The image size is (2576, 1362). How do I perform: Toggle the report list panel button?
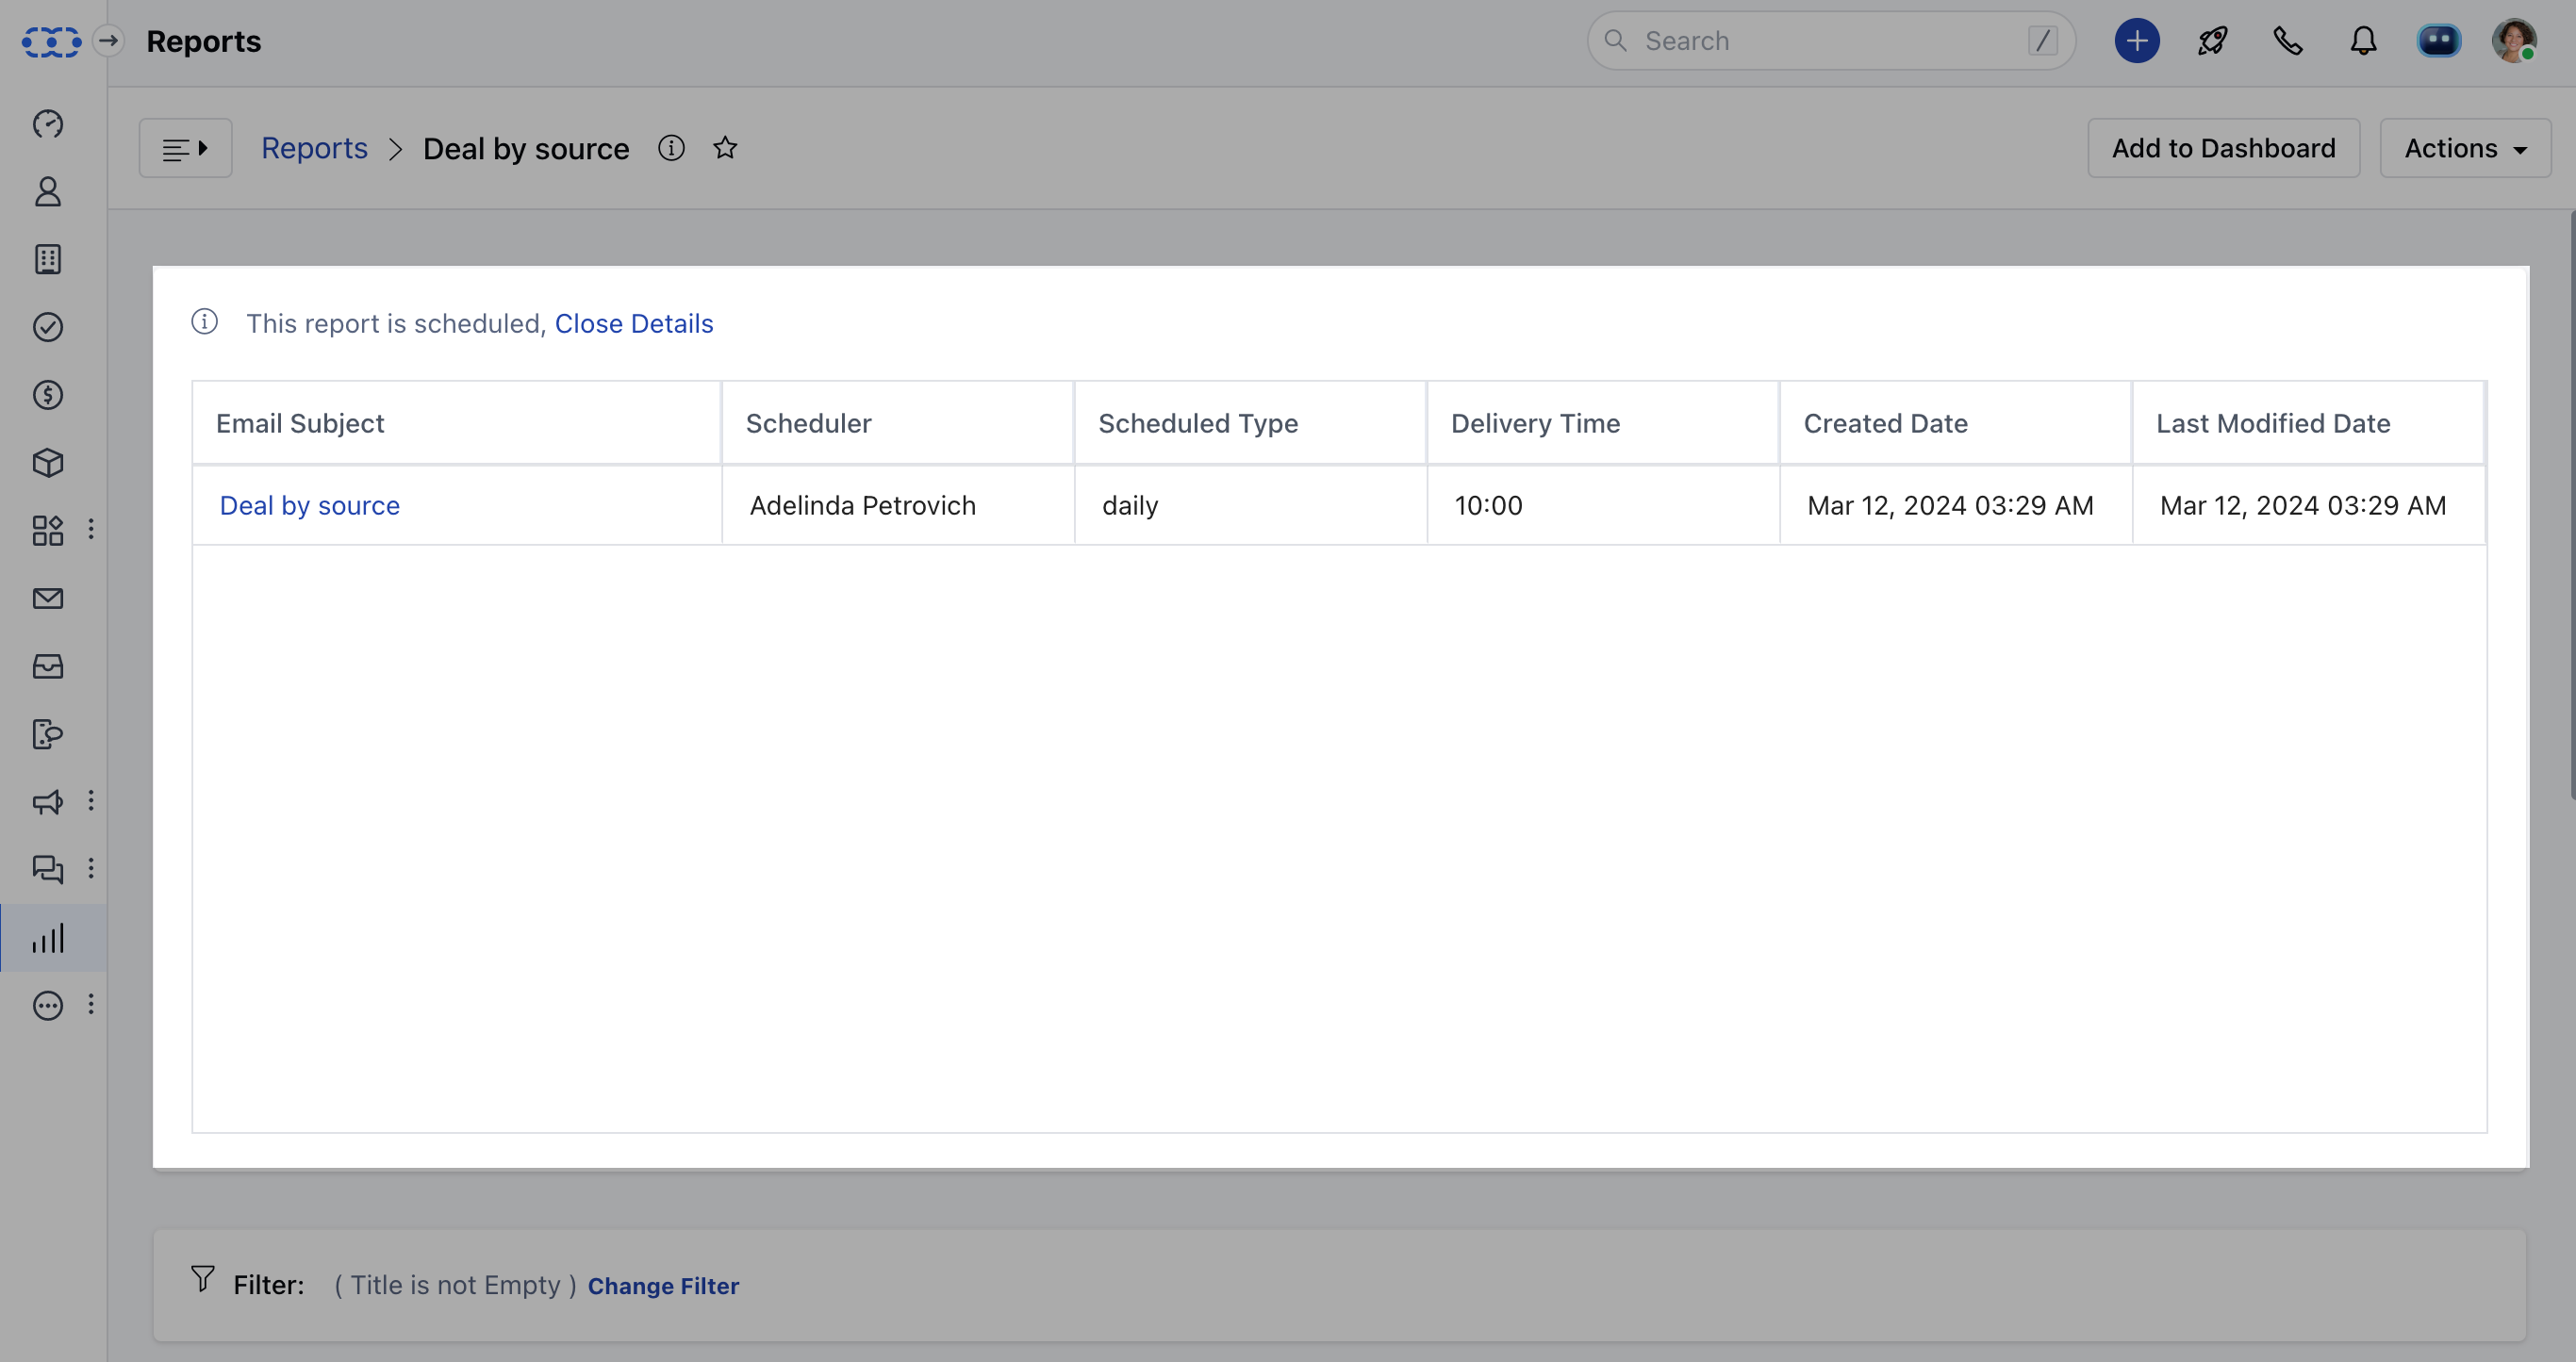point(186,148)
